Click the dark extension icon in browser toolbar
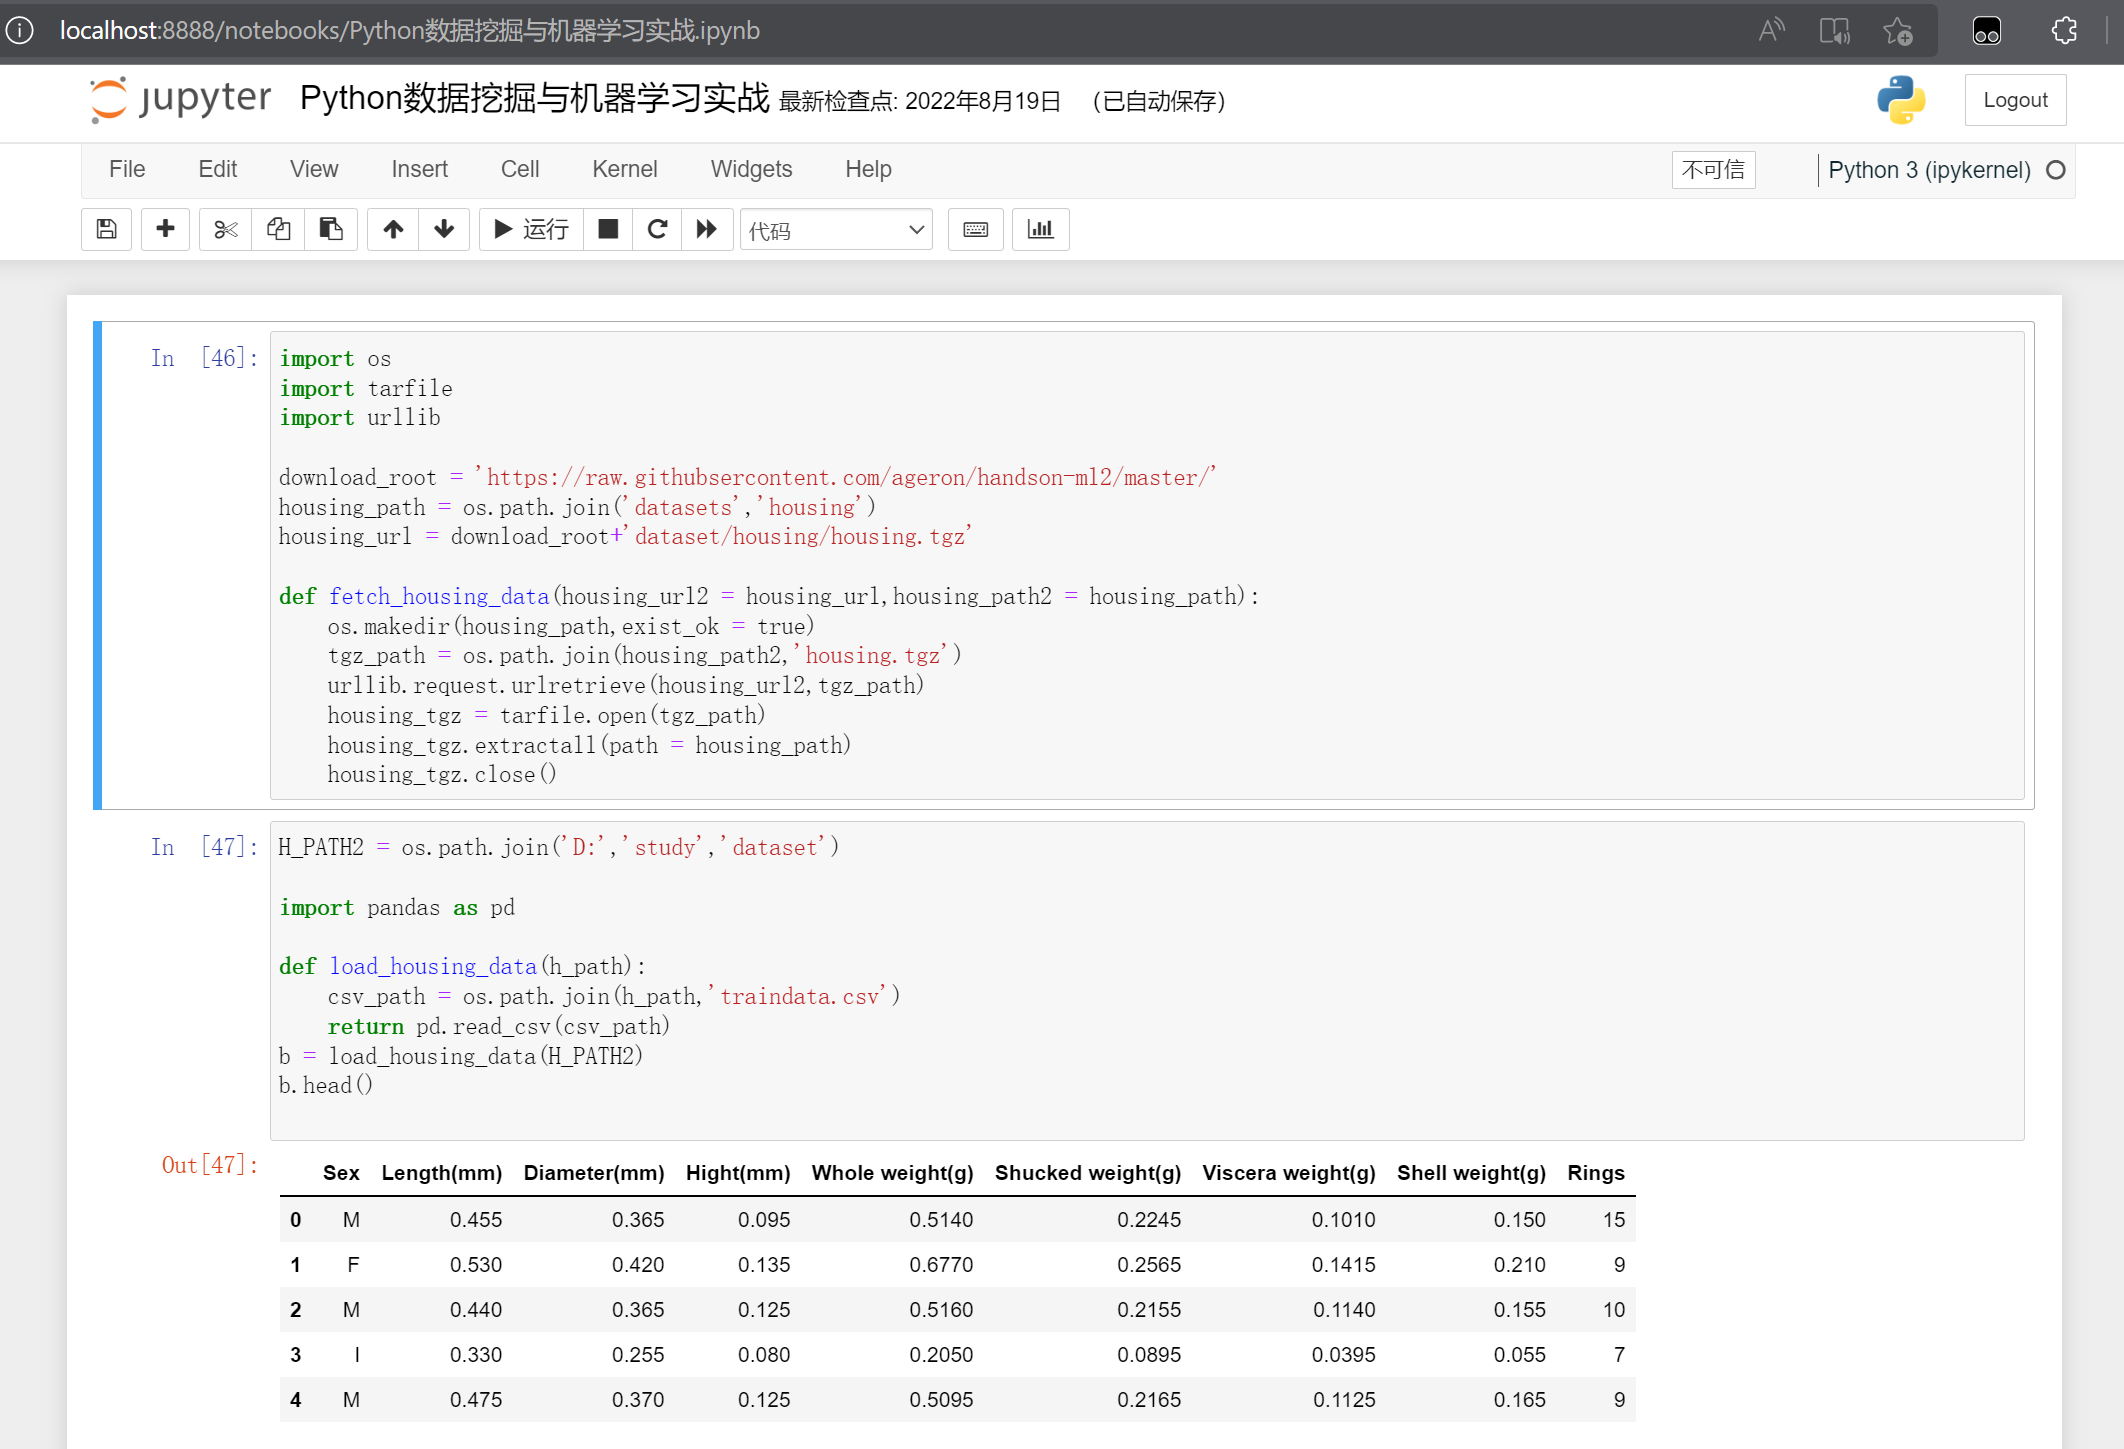The height and width of the screenshot is (1449, 2124). point(1986,31)
